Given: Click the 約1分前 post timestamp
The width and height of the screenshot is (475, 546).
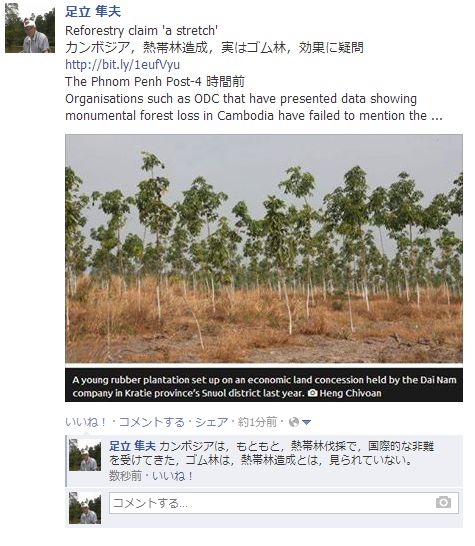Looking at the screenshot, I should pyautogui.click(x=257, y=422).
